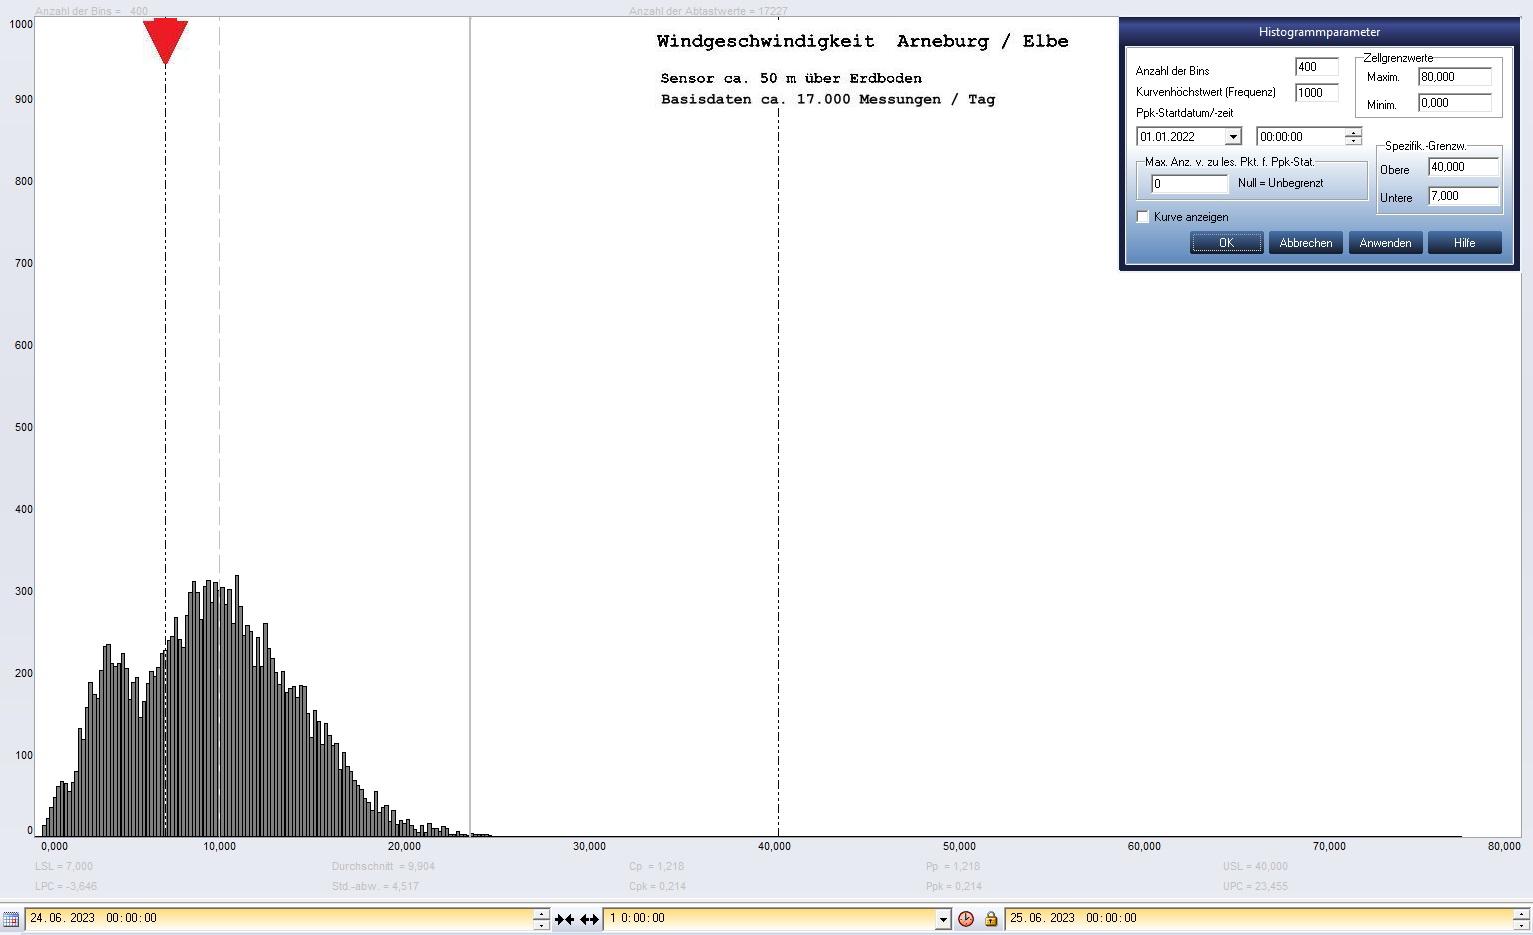This screenshot has width=1533, height=935.
Task: Click the inward arrows zoom-in time icon
Action: pyautogui.click(x=564, y=919)
